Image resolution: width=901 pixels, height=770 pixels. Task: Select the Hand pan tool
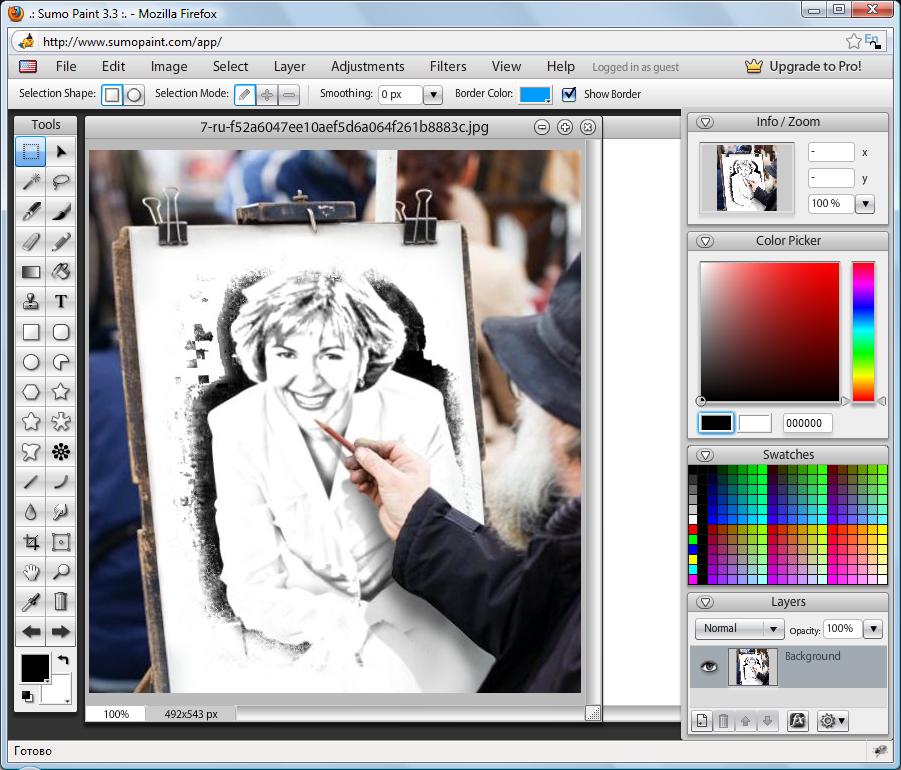[x=30, y=571]
